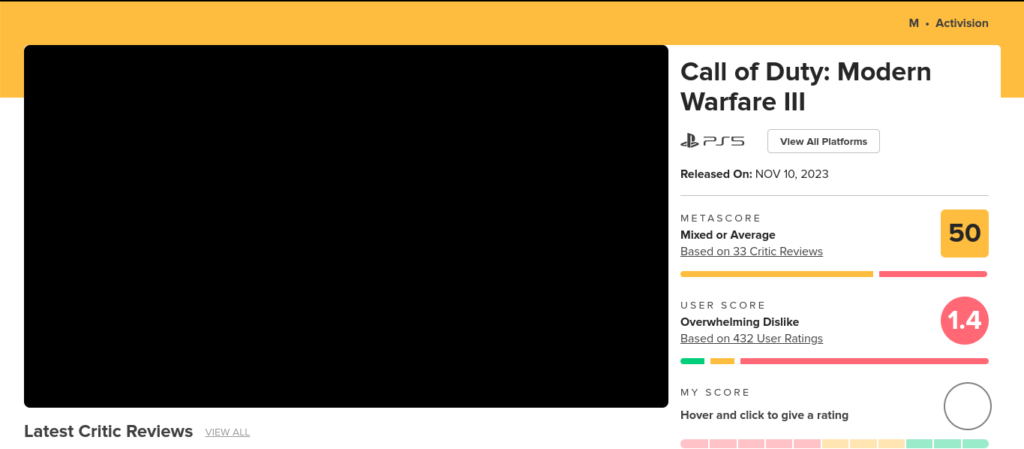Click the red negative critic reviews bar

(x=933, y=274)
